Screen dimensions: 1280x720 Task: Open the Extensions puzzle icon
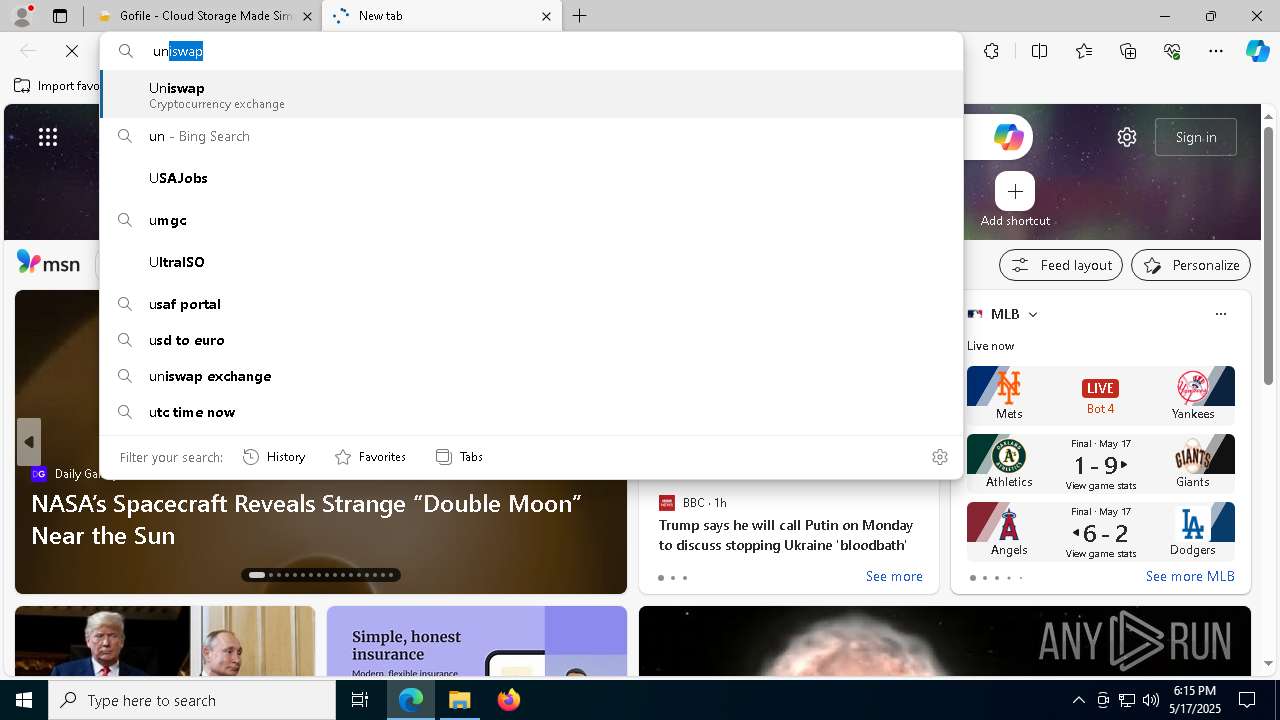click(x=991, y=51)
